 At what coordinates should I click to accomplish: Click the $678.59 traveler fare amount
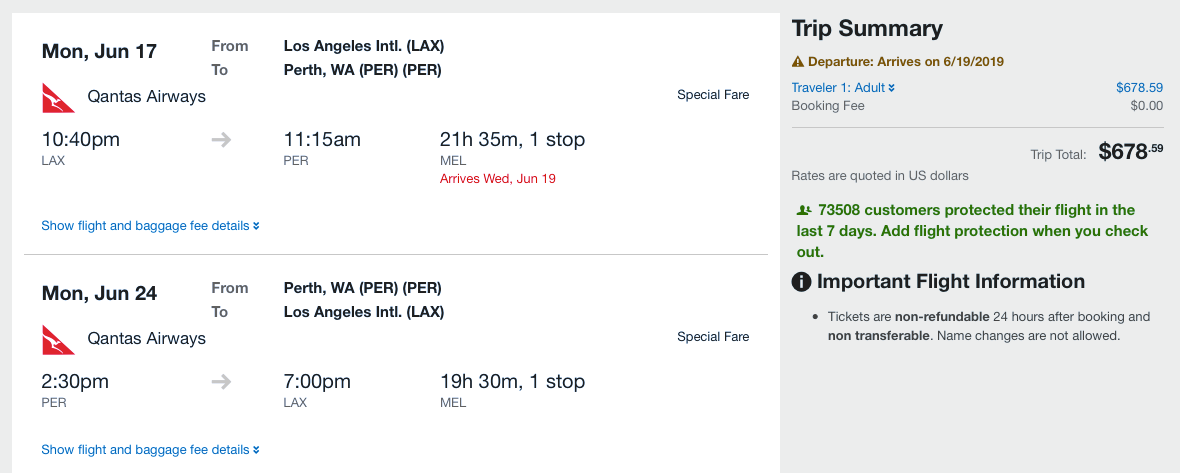point(1139,88)
